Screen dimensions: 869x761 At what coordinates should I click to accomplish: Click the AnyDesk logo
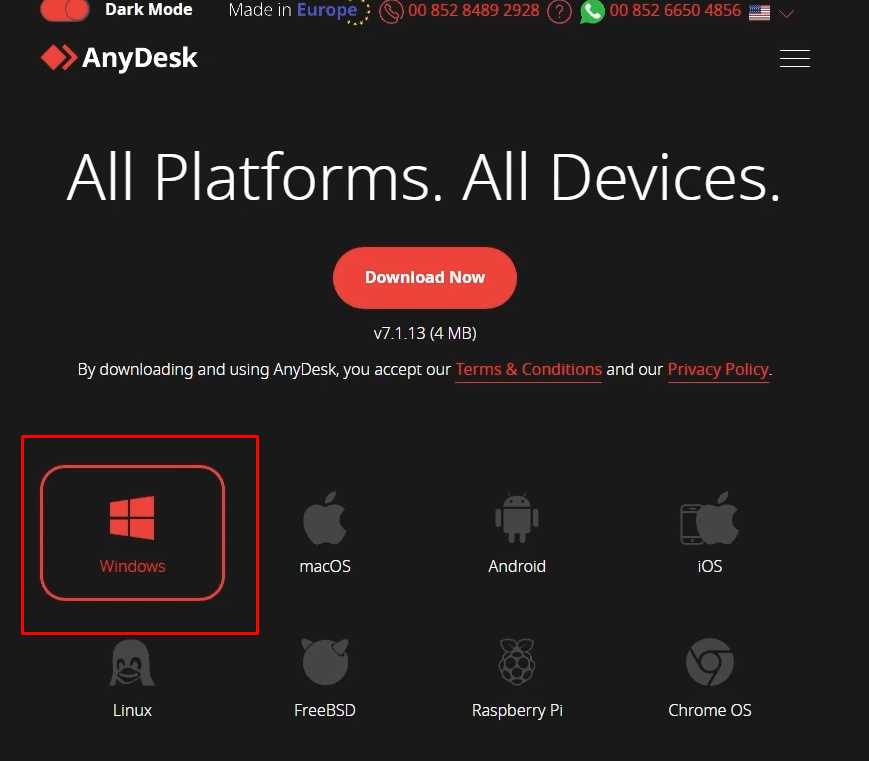(x=119, y=58)
